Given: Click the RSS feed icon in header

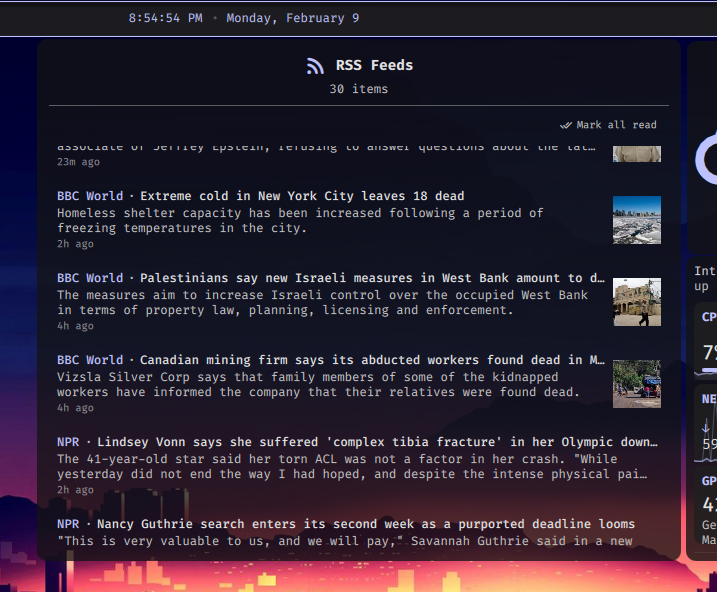Looking at the screenshot, I should tap(315, 66).
